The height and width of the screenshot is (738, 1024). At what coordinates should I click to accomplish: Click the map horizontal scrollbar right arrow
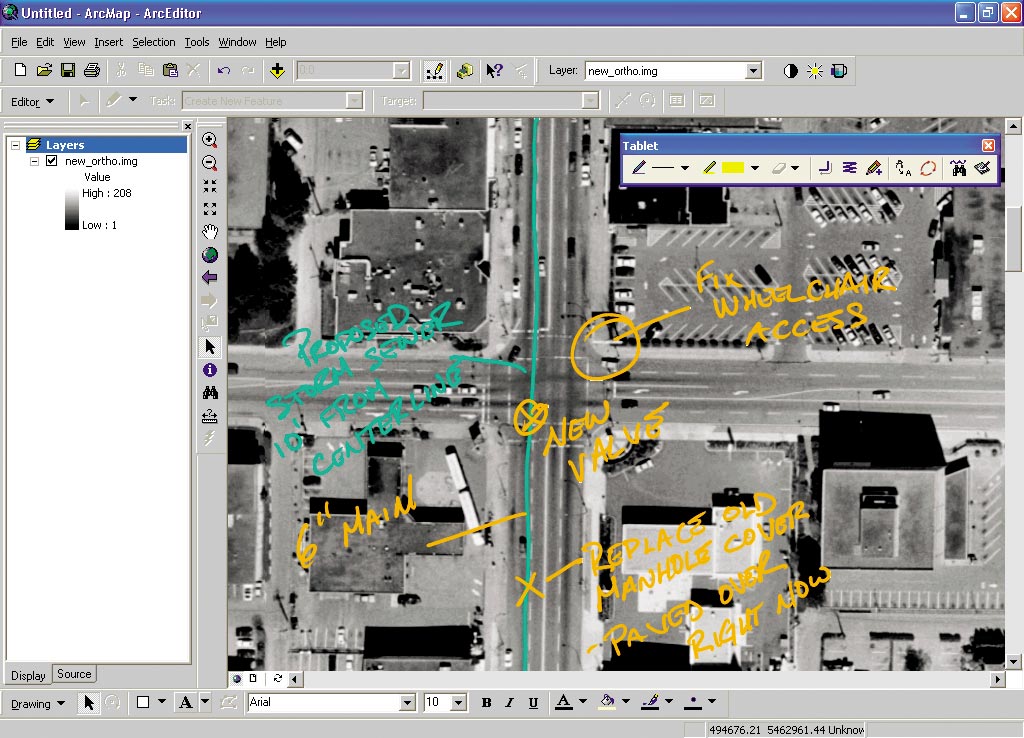pos(997,679)
